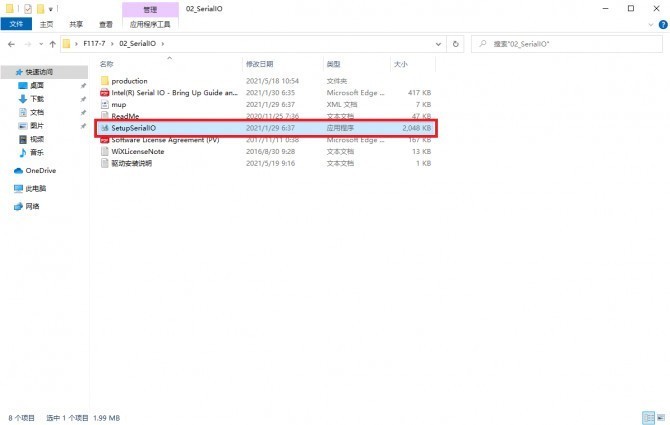Open 快速访问 in the navigation pane
This screenshot has height=425, width=670.
pyautogui.click(x=39, y=72)
